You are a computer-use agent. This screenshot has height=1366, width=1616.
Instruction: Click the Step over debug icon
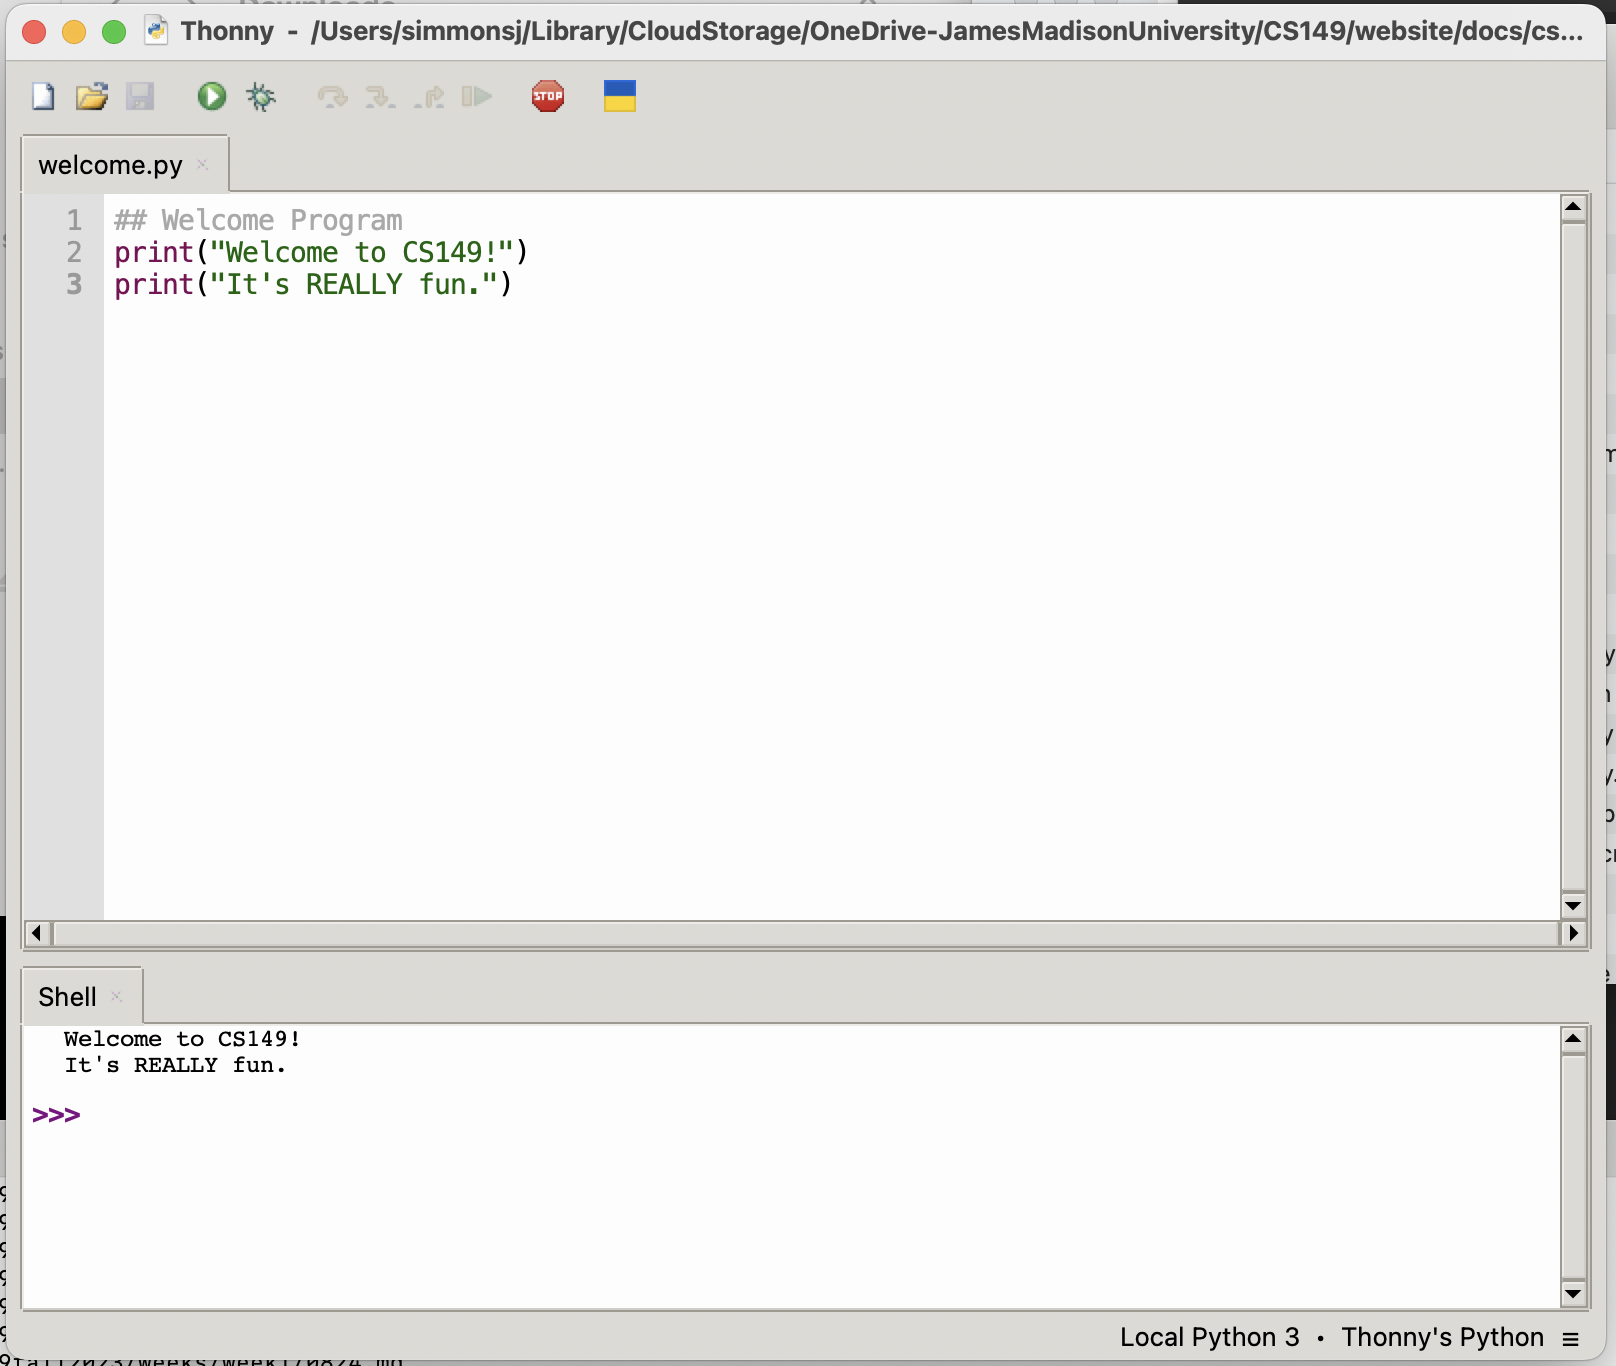(332, 97)
